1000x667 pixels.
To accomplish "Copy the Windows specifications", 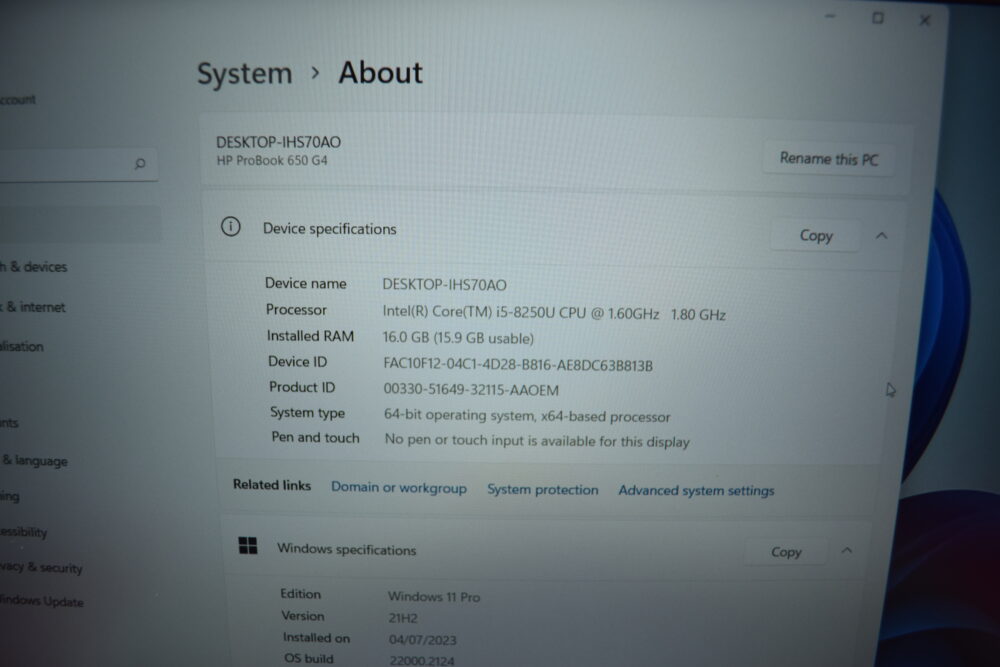I will coord(786,552).
